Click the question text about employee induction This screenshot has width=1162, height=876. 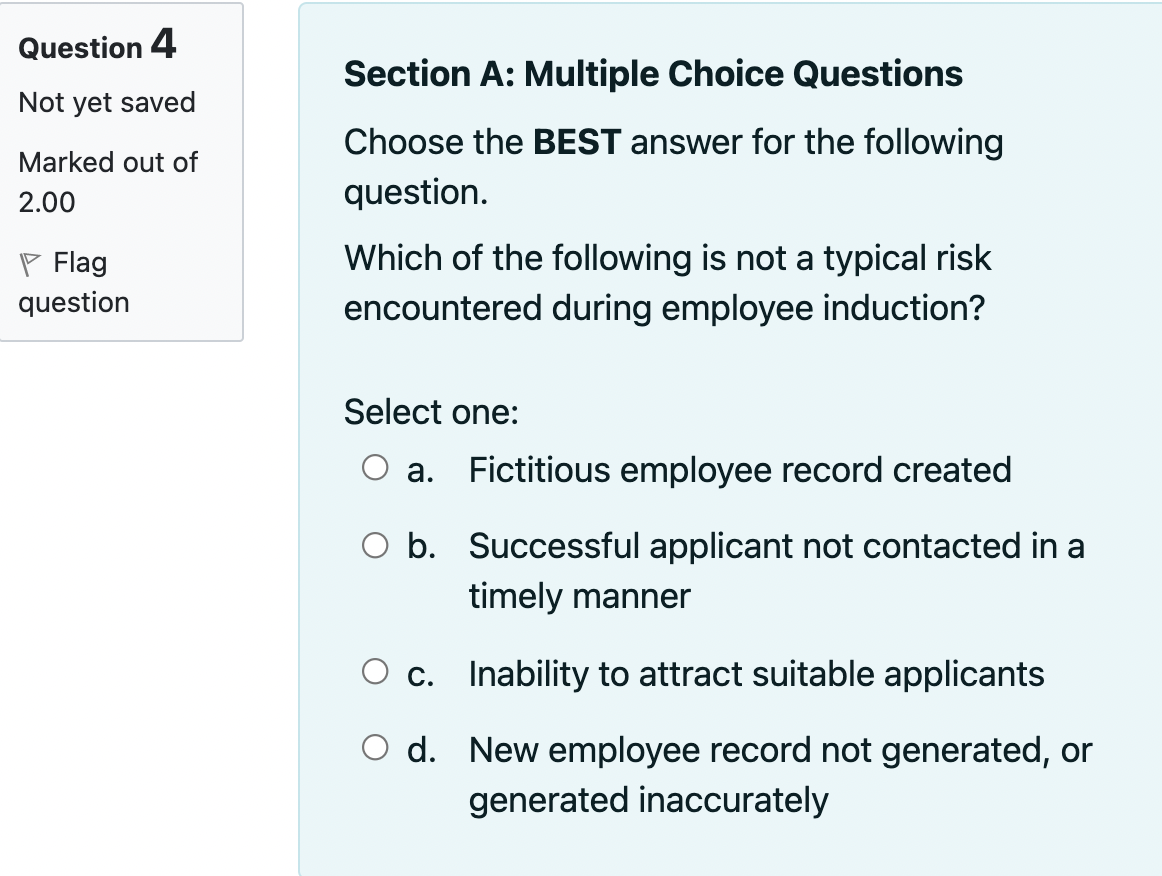point(667,282)
